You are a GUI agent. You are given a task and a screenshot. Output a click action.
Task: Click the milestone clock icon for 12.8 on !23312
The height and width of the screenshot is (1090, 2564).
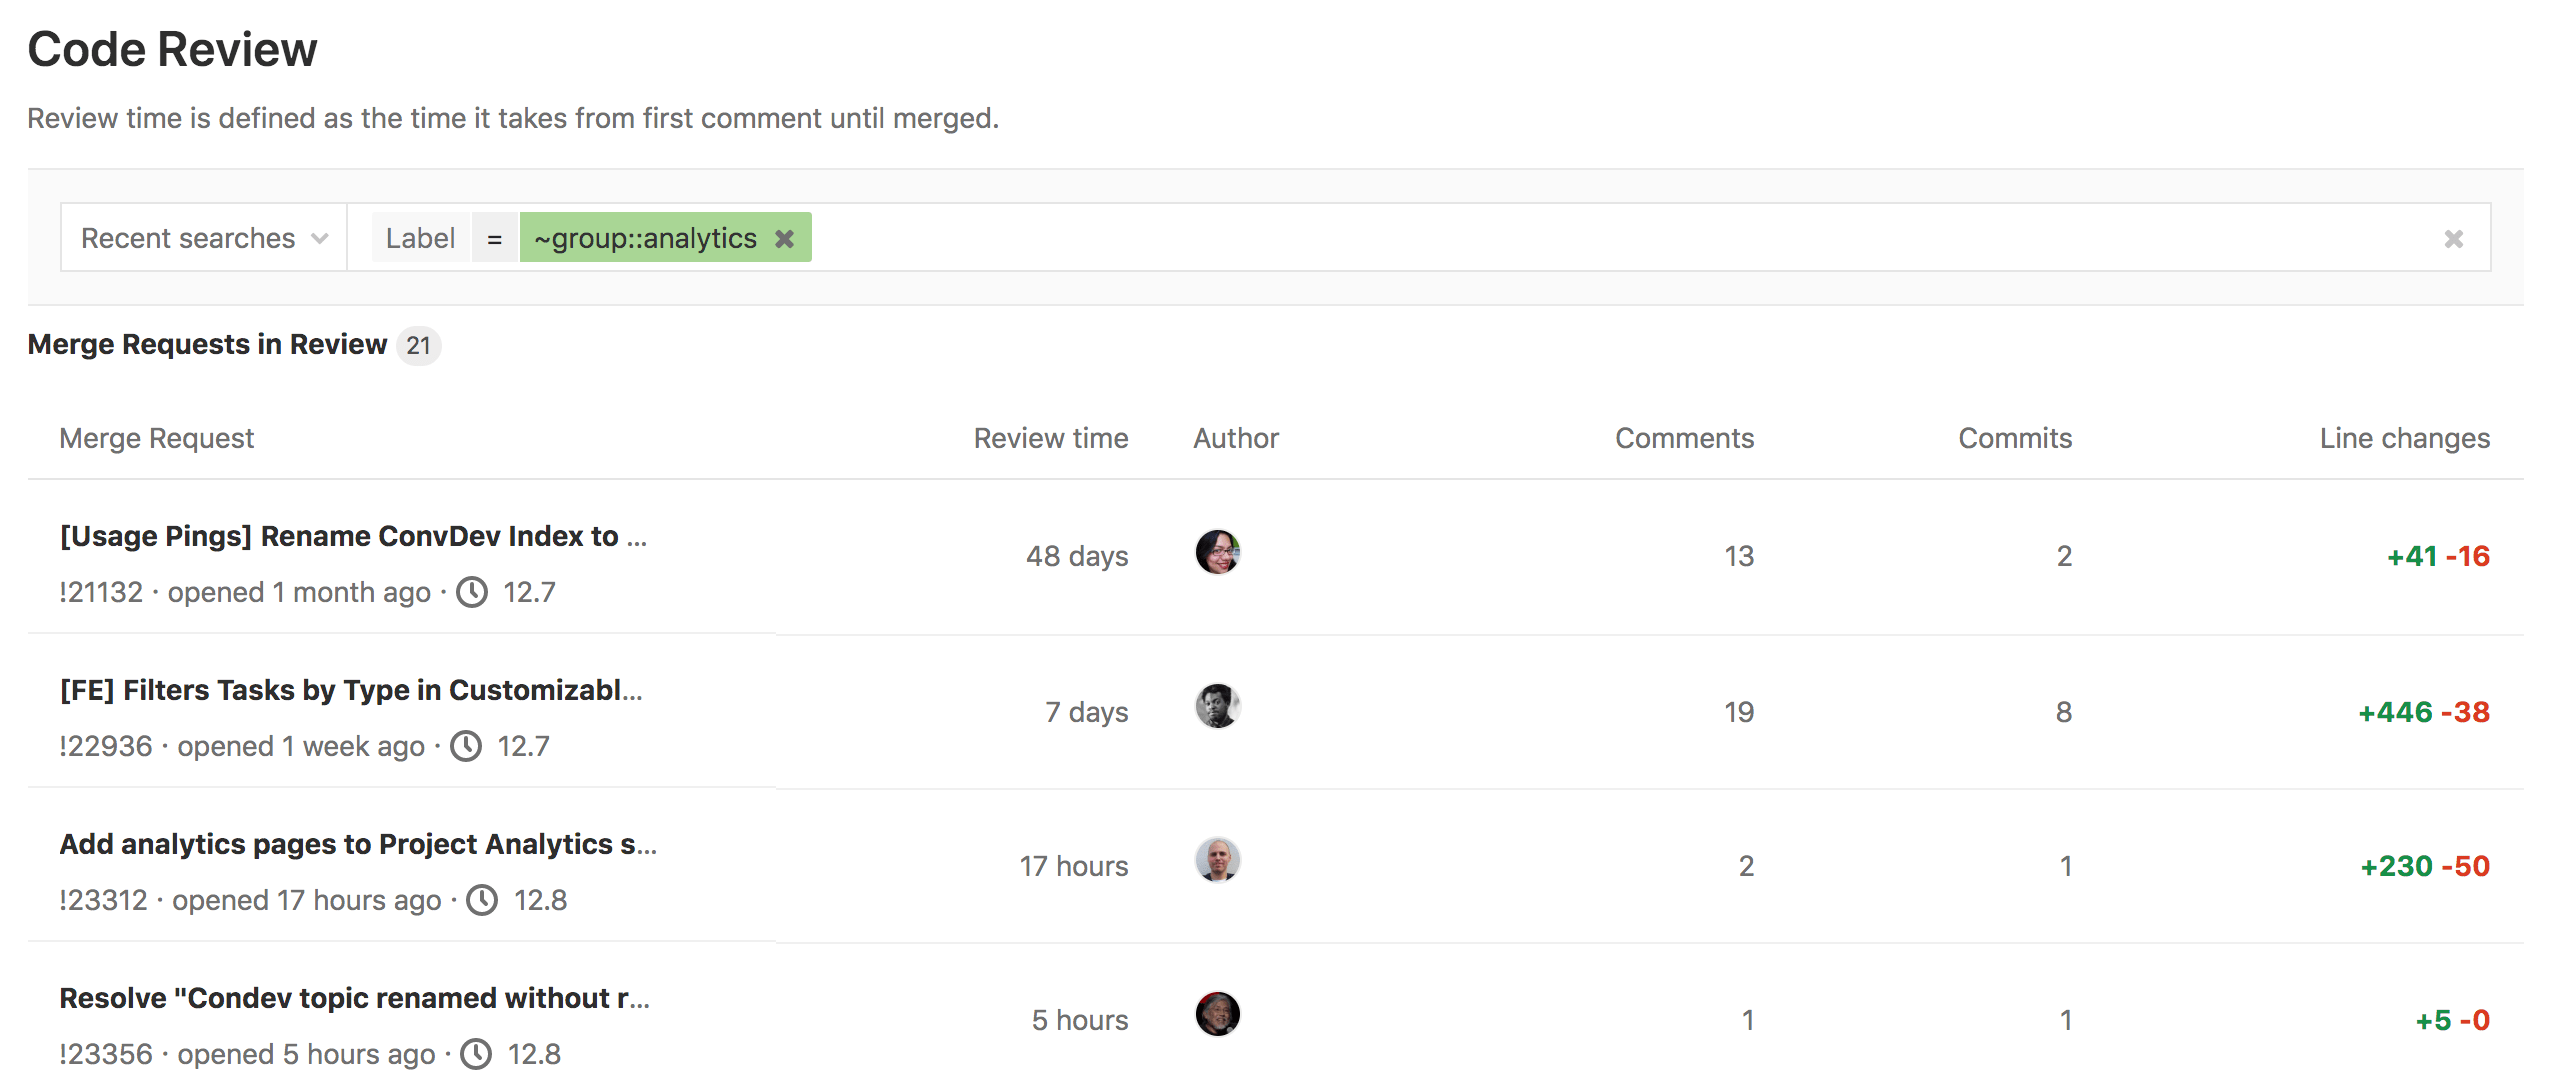tap(480, 900)
